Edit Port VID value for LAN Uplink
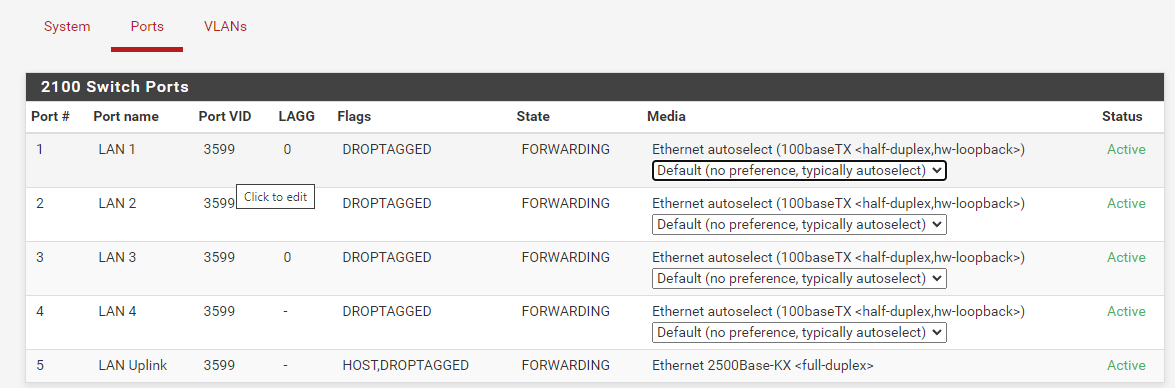 tap(219, 366)
